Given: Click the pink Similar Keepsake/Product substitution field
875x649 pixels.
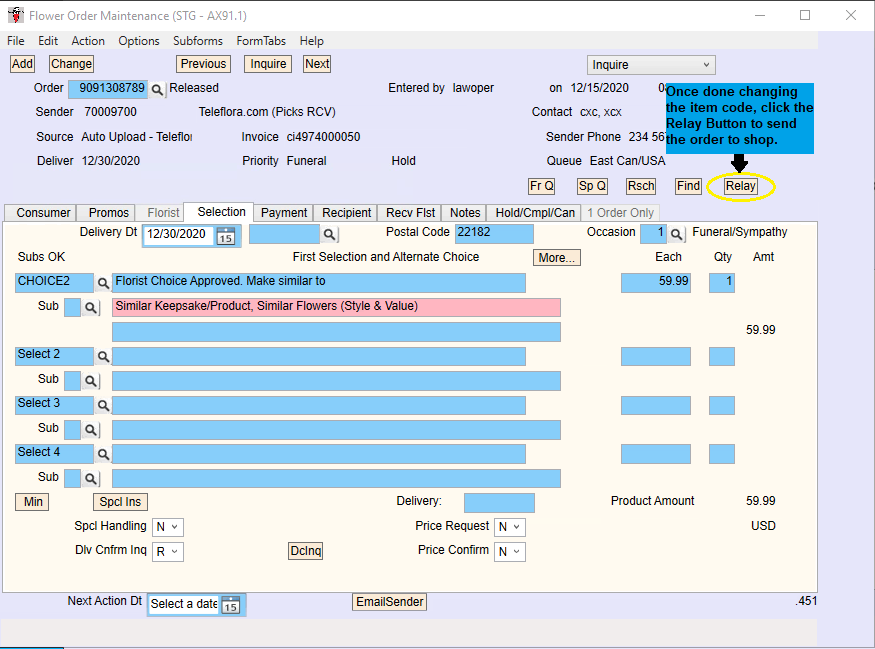Looking at the screenshot, I should (336, 307).
